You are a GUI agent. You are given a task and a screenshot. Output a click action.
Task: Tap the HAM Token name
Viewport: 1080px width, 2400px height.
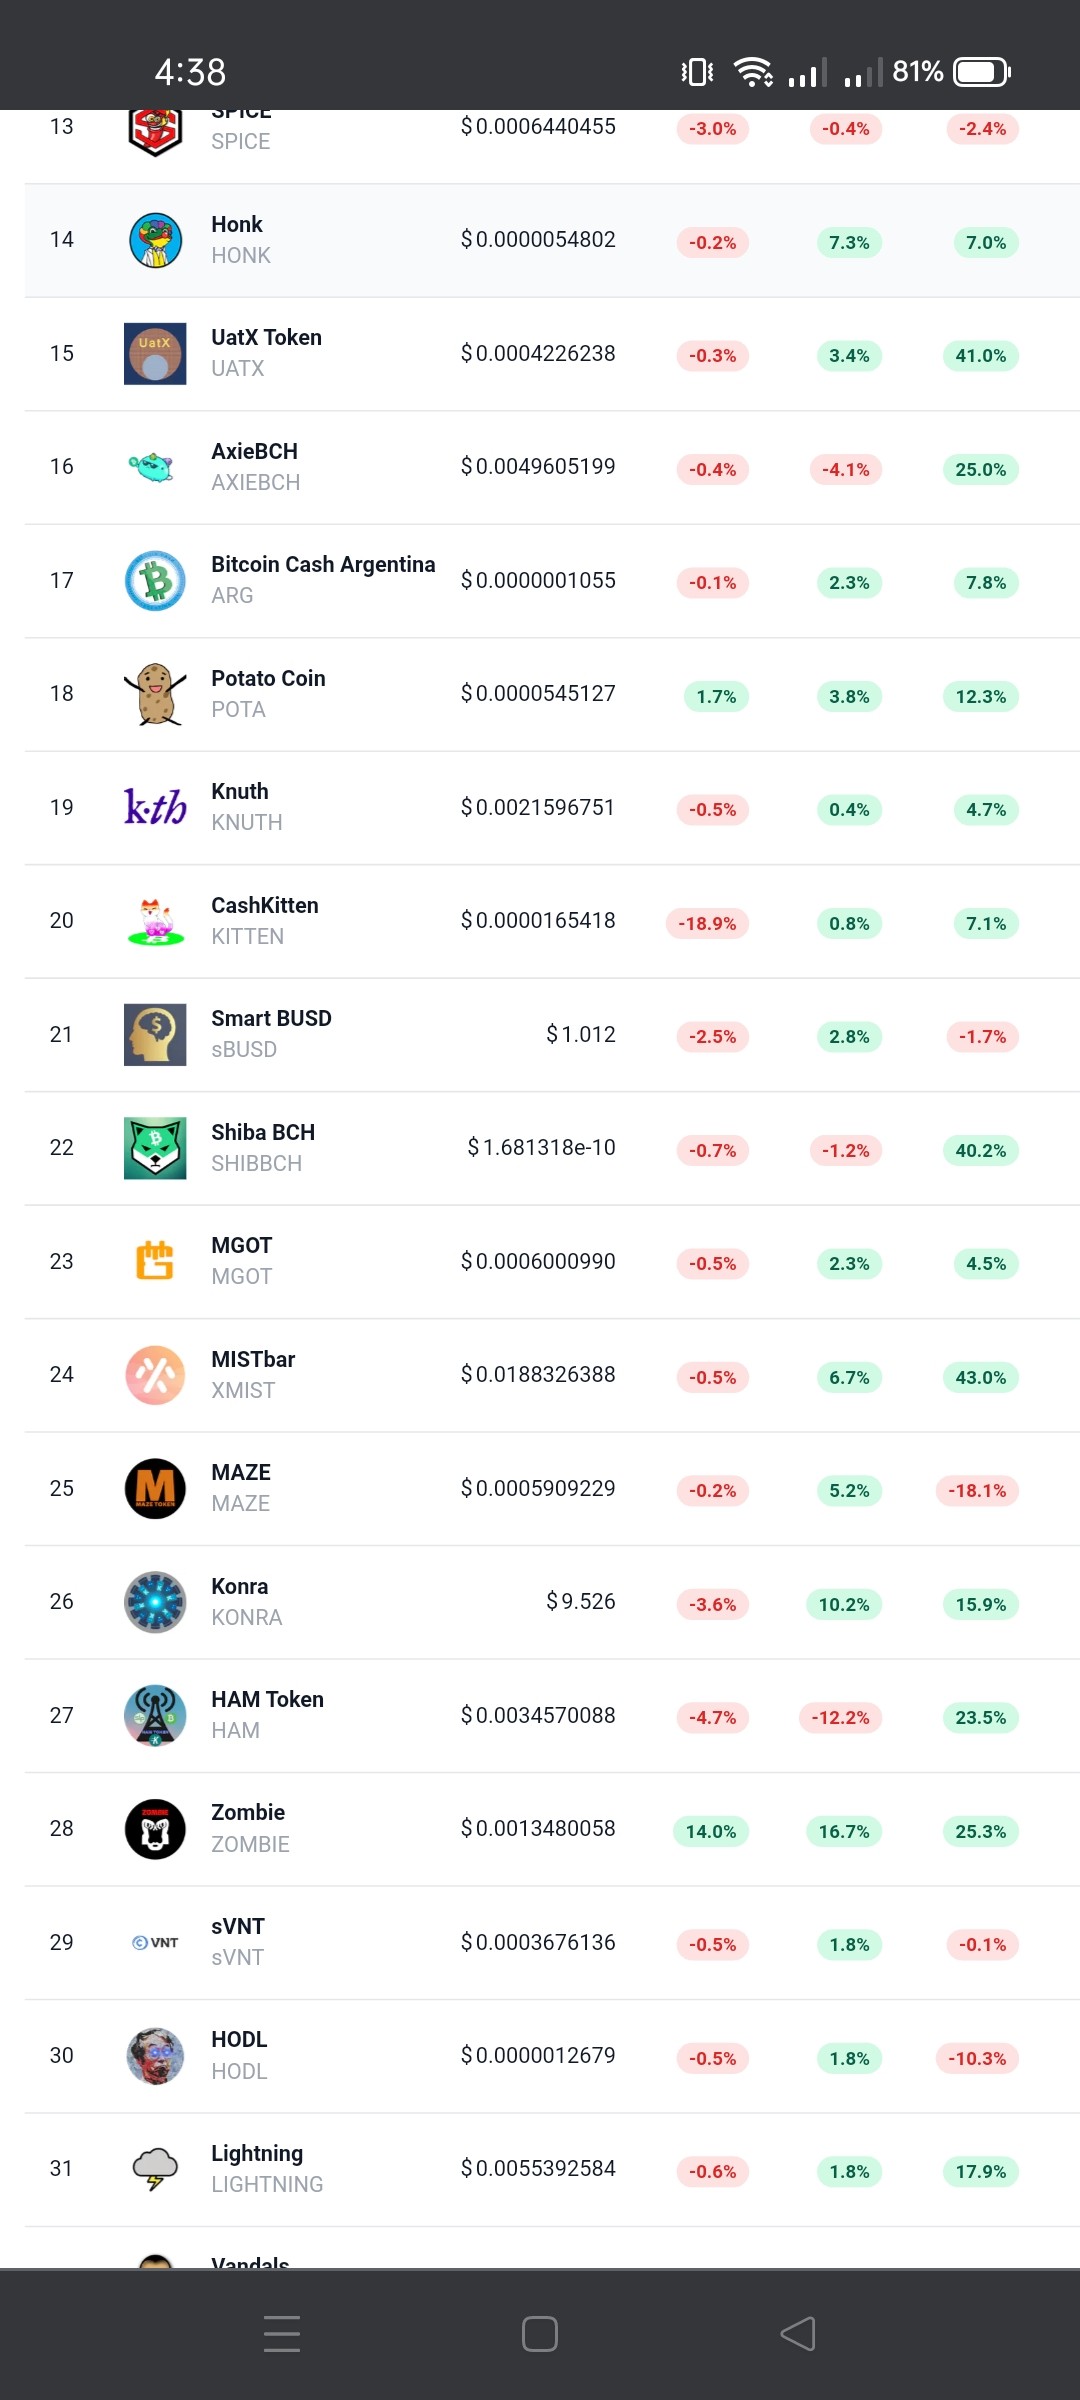(267, 1699)
